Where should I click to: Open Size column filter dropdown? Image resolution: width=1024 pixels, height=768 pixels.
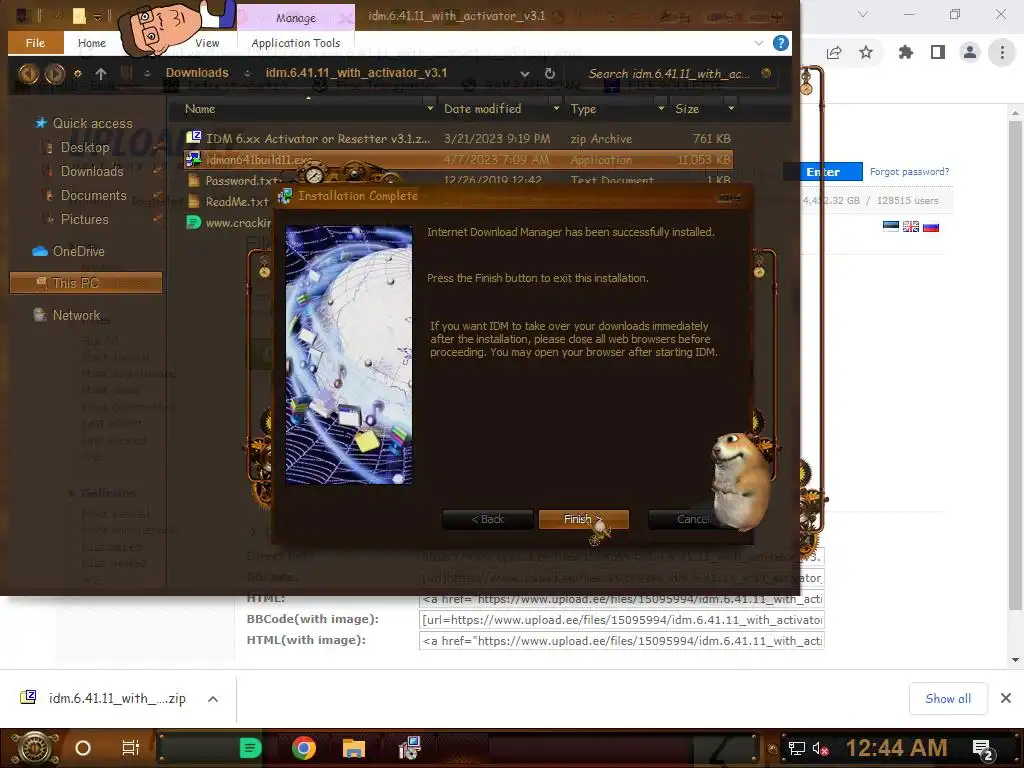click(731, 108)
